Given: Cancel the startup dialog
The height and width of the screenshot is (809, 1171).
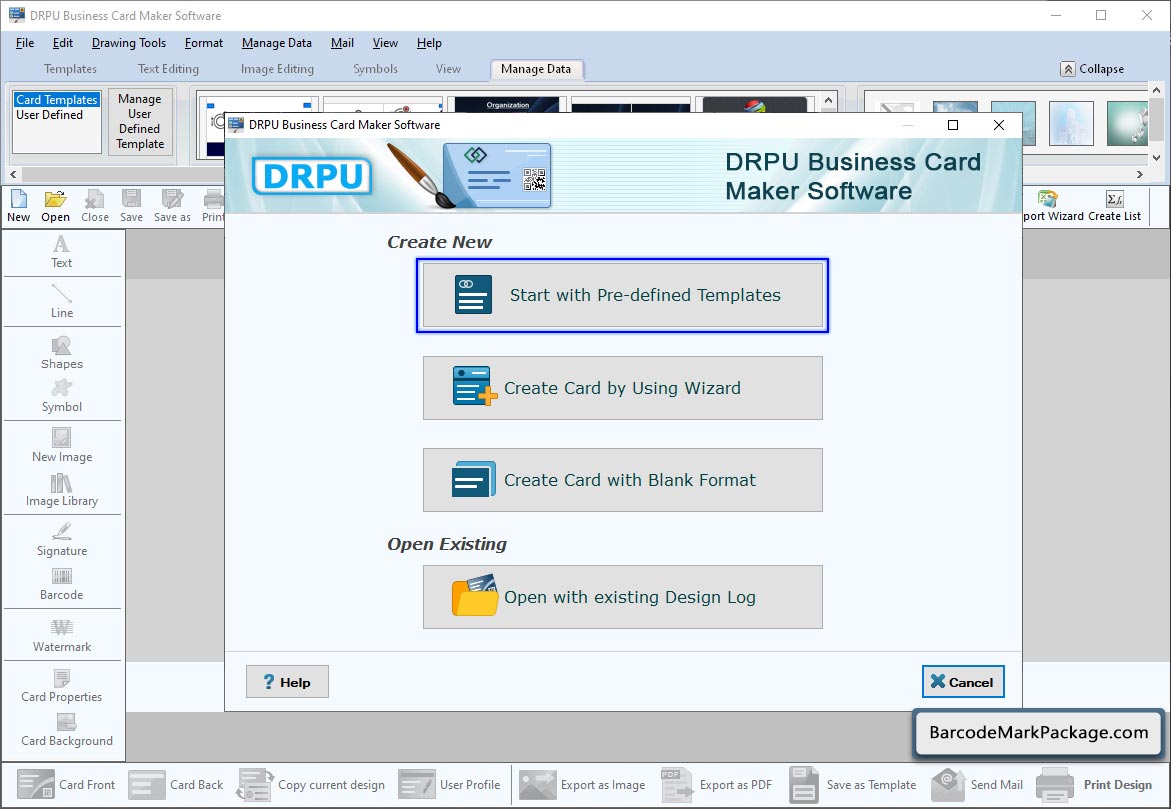Looking at the screenshot, I should [963, 682].
